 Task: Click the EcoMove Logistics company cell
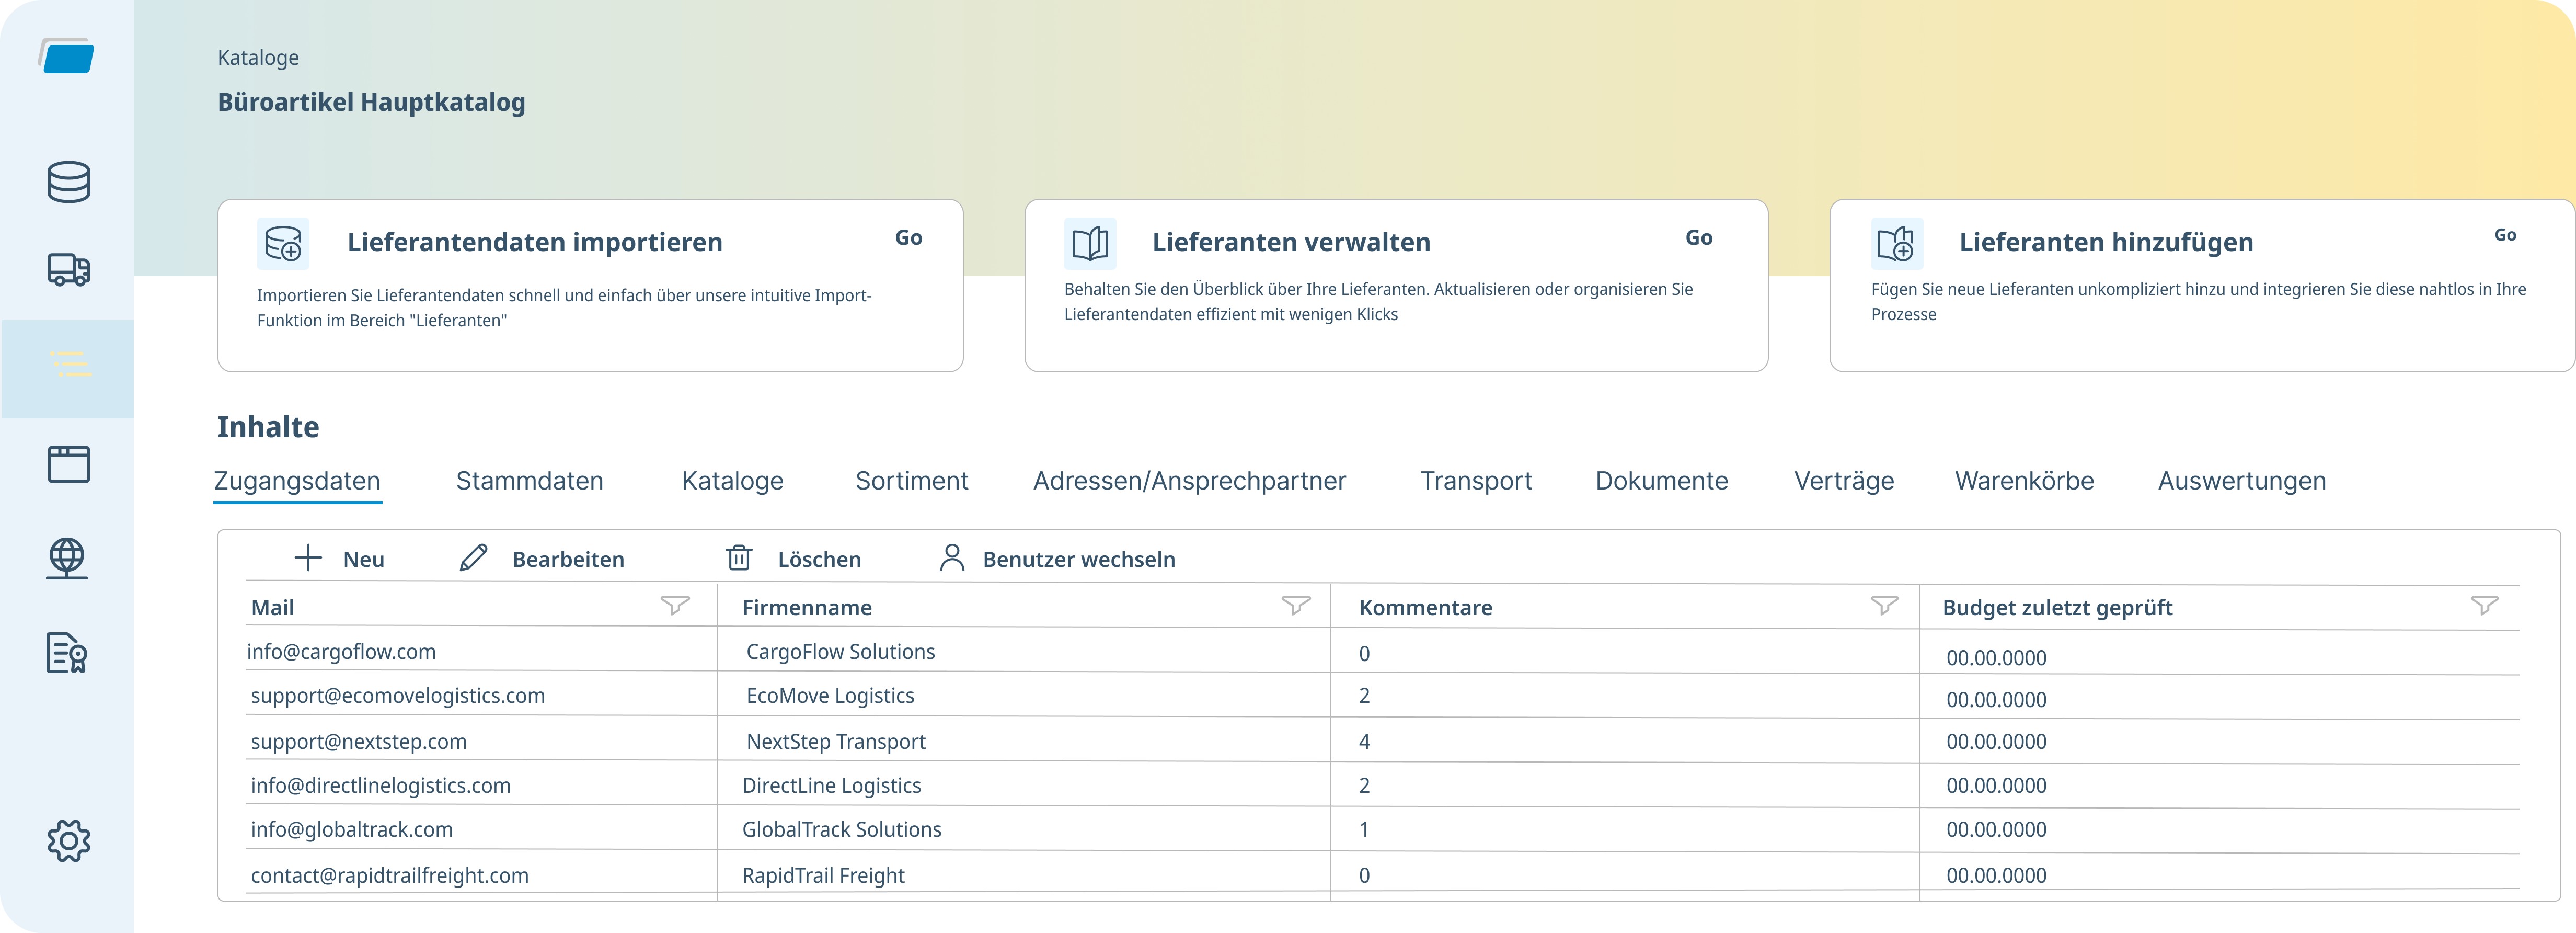tap(830, 696)
